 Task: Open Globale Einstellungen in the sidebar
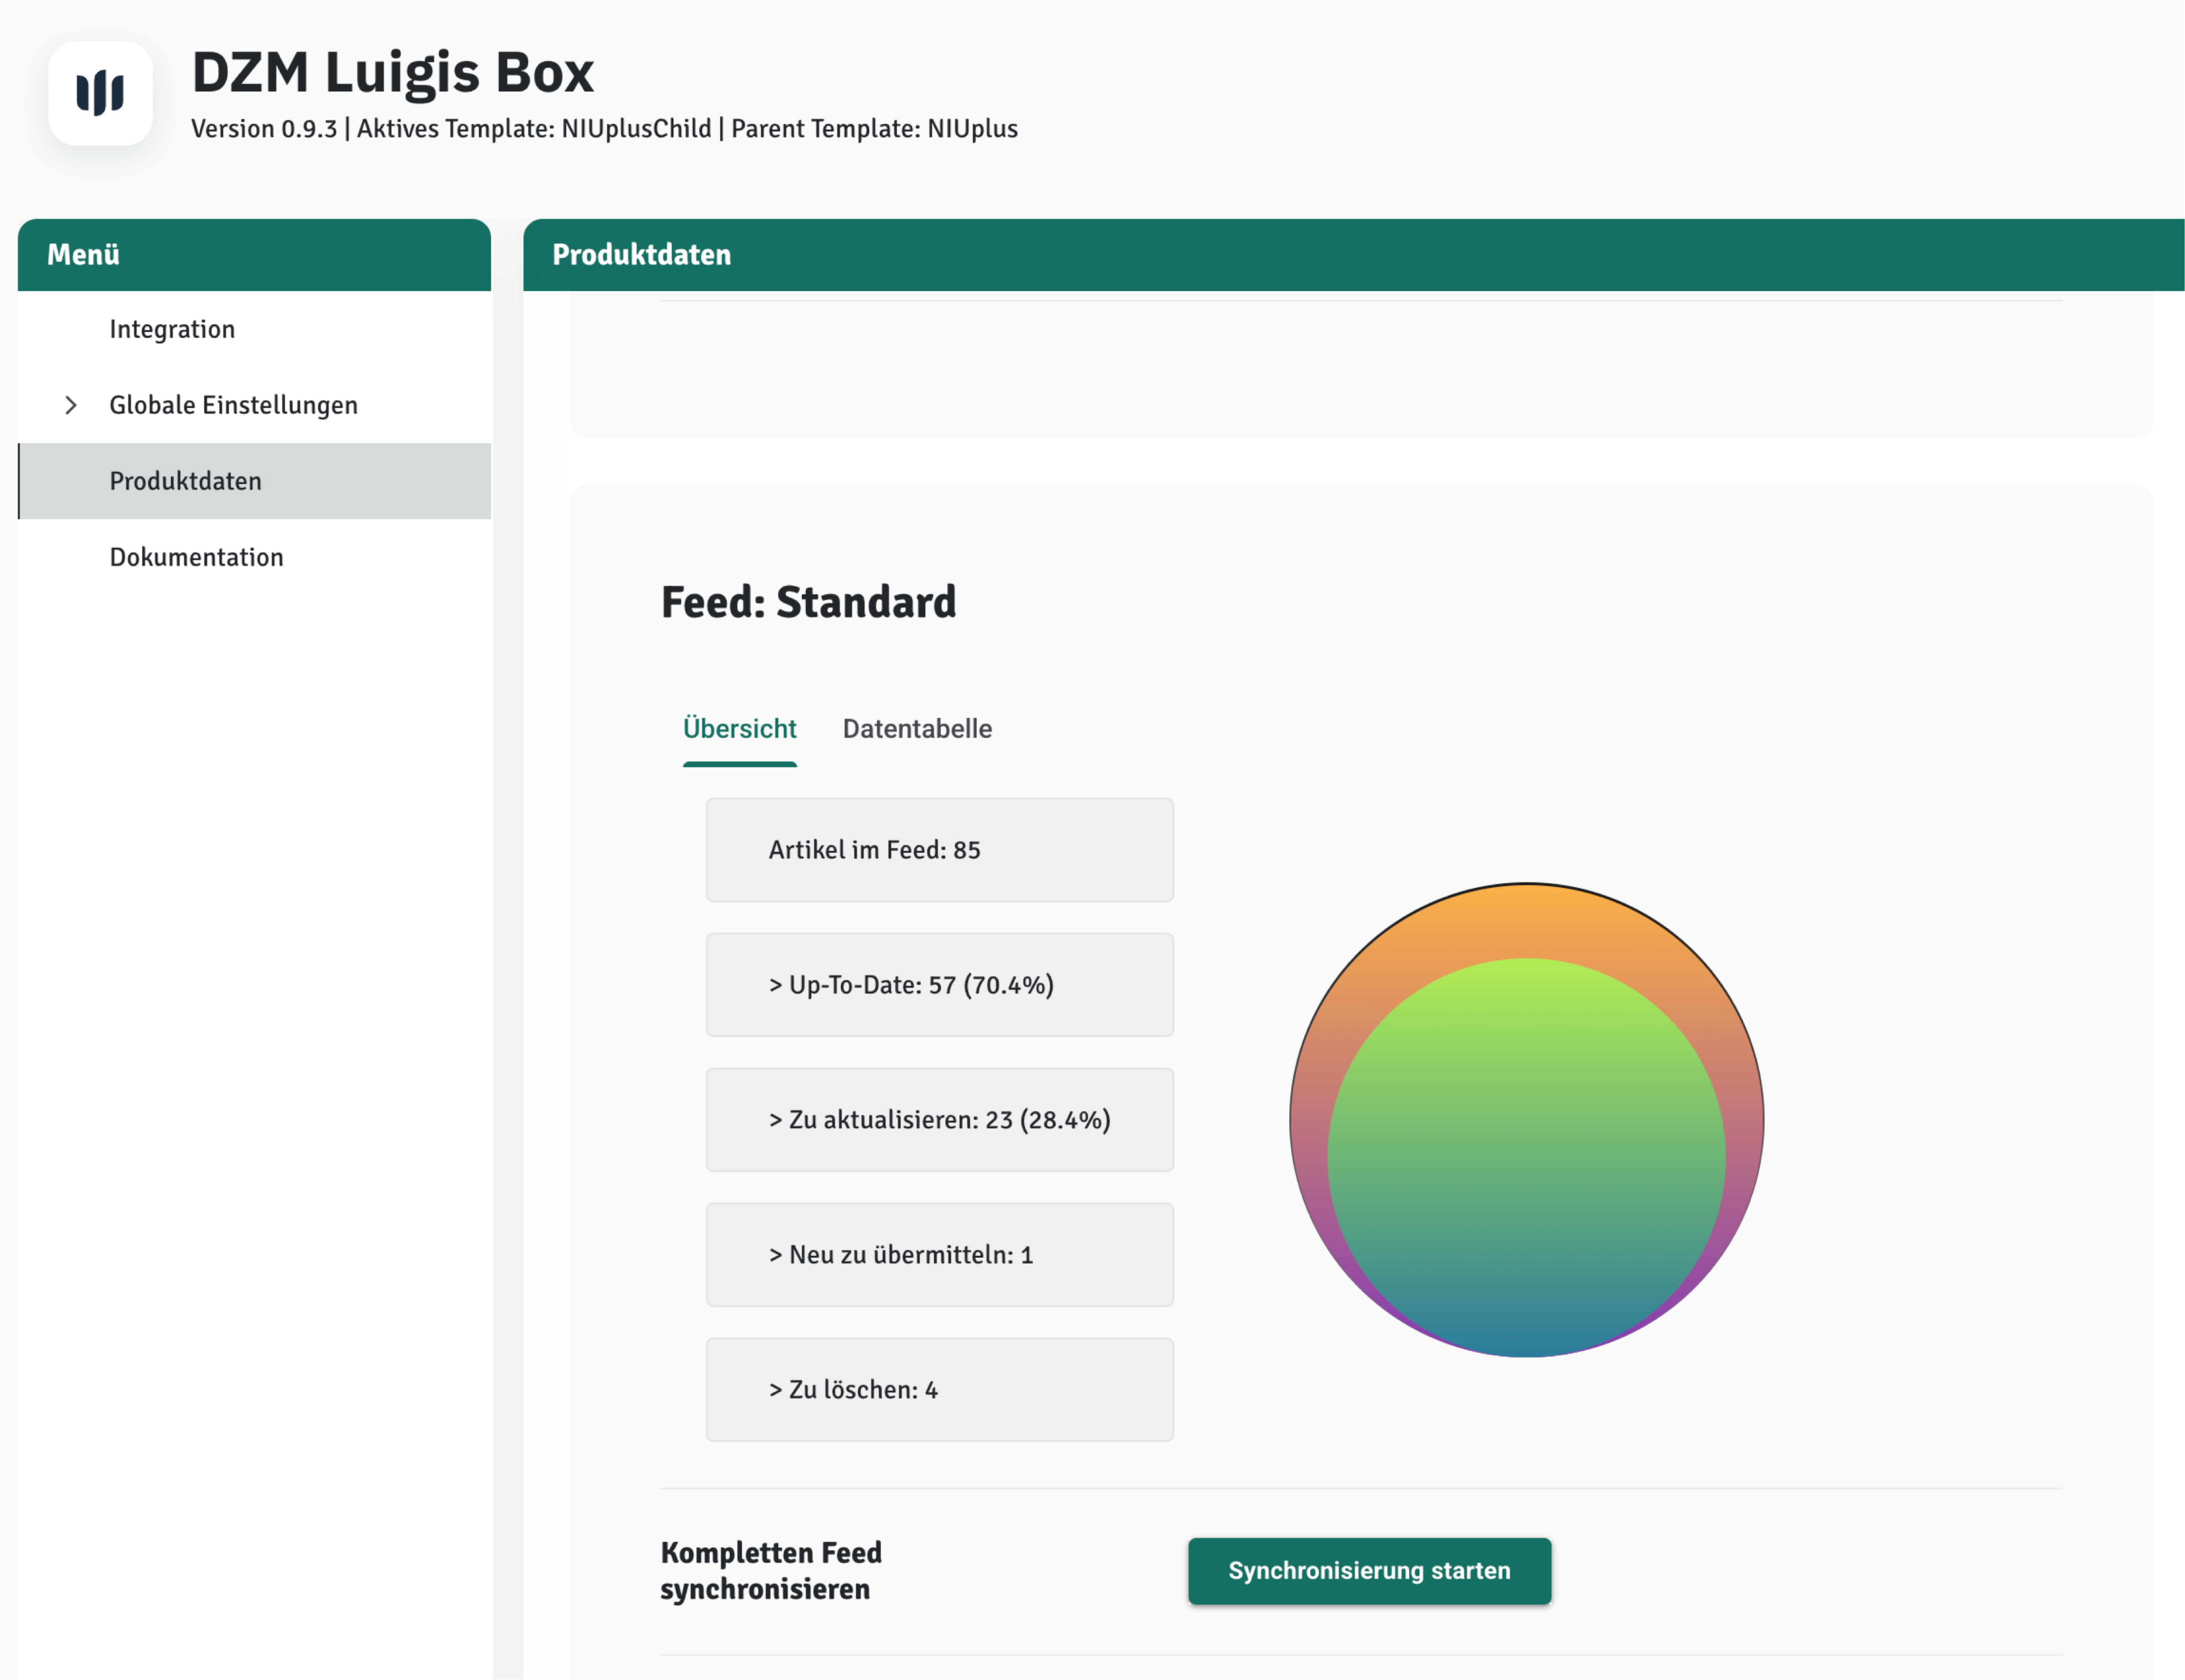pos(233,405)
